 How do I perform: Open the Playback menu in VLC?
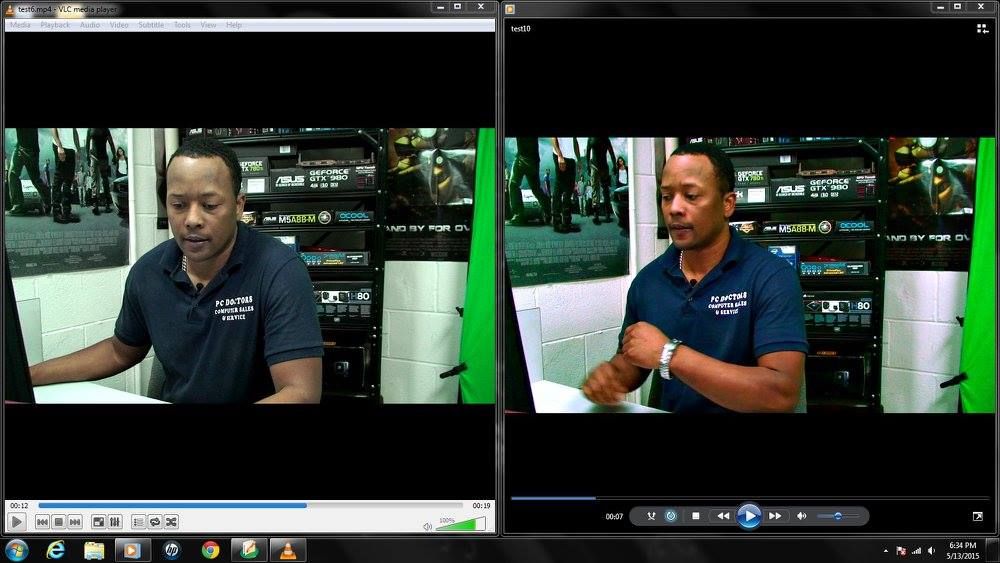click(x=55, y=25)
